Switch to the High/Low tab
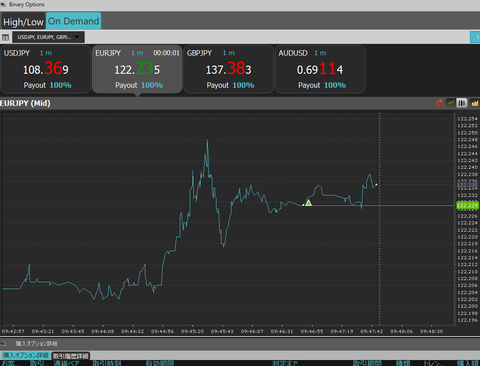The width and height of the screenshot is (480, 366). click(x=23, y=22)
